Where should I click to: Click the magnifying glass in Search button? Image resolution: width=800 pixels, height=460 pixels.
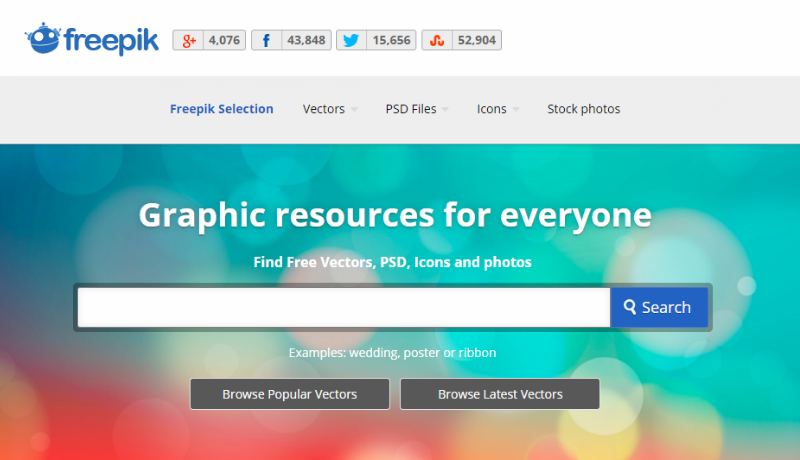pos(629,308)
